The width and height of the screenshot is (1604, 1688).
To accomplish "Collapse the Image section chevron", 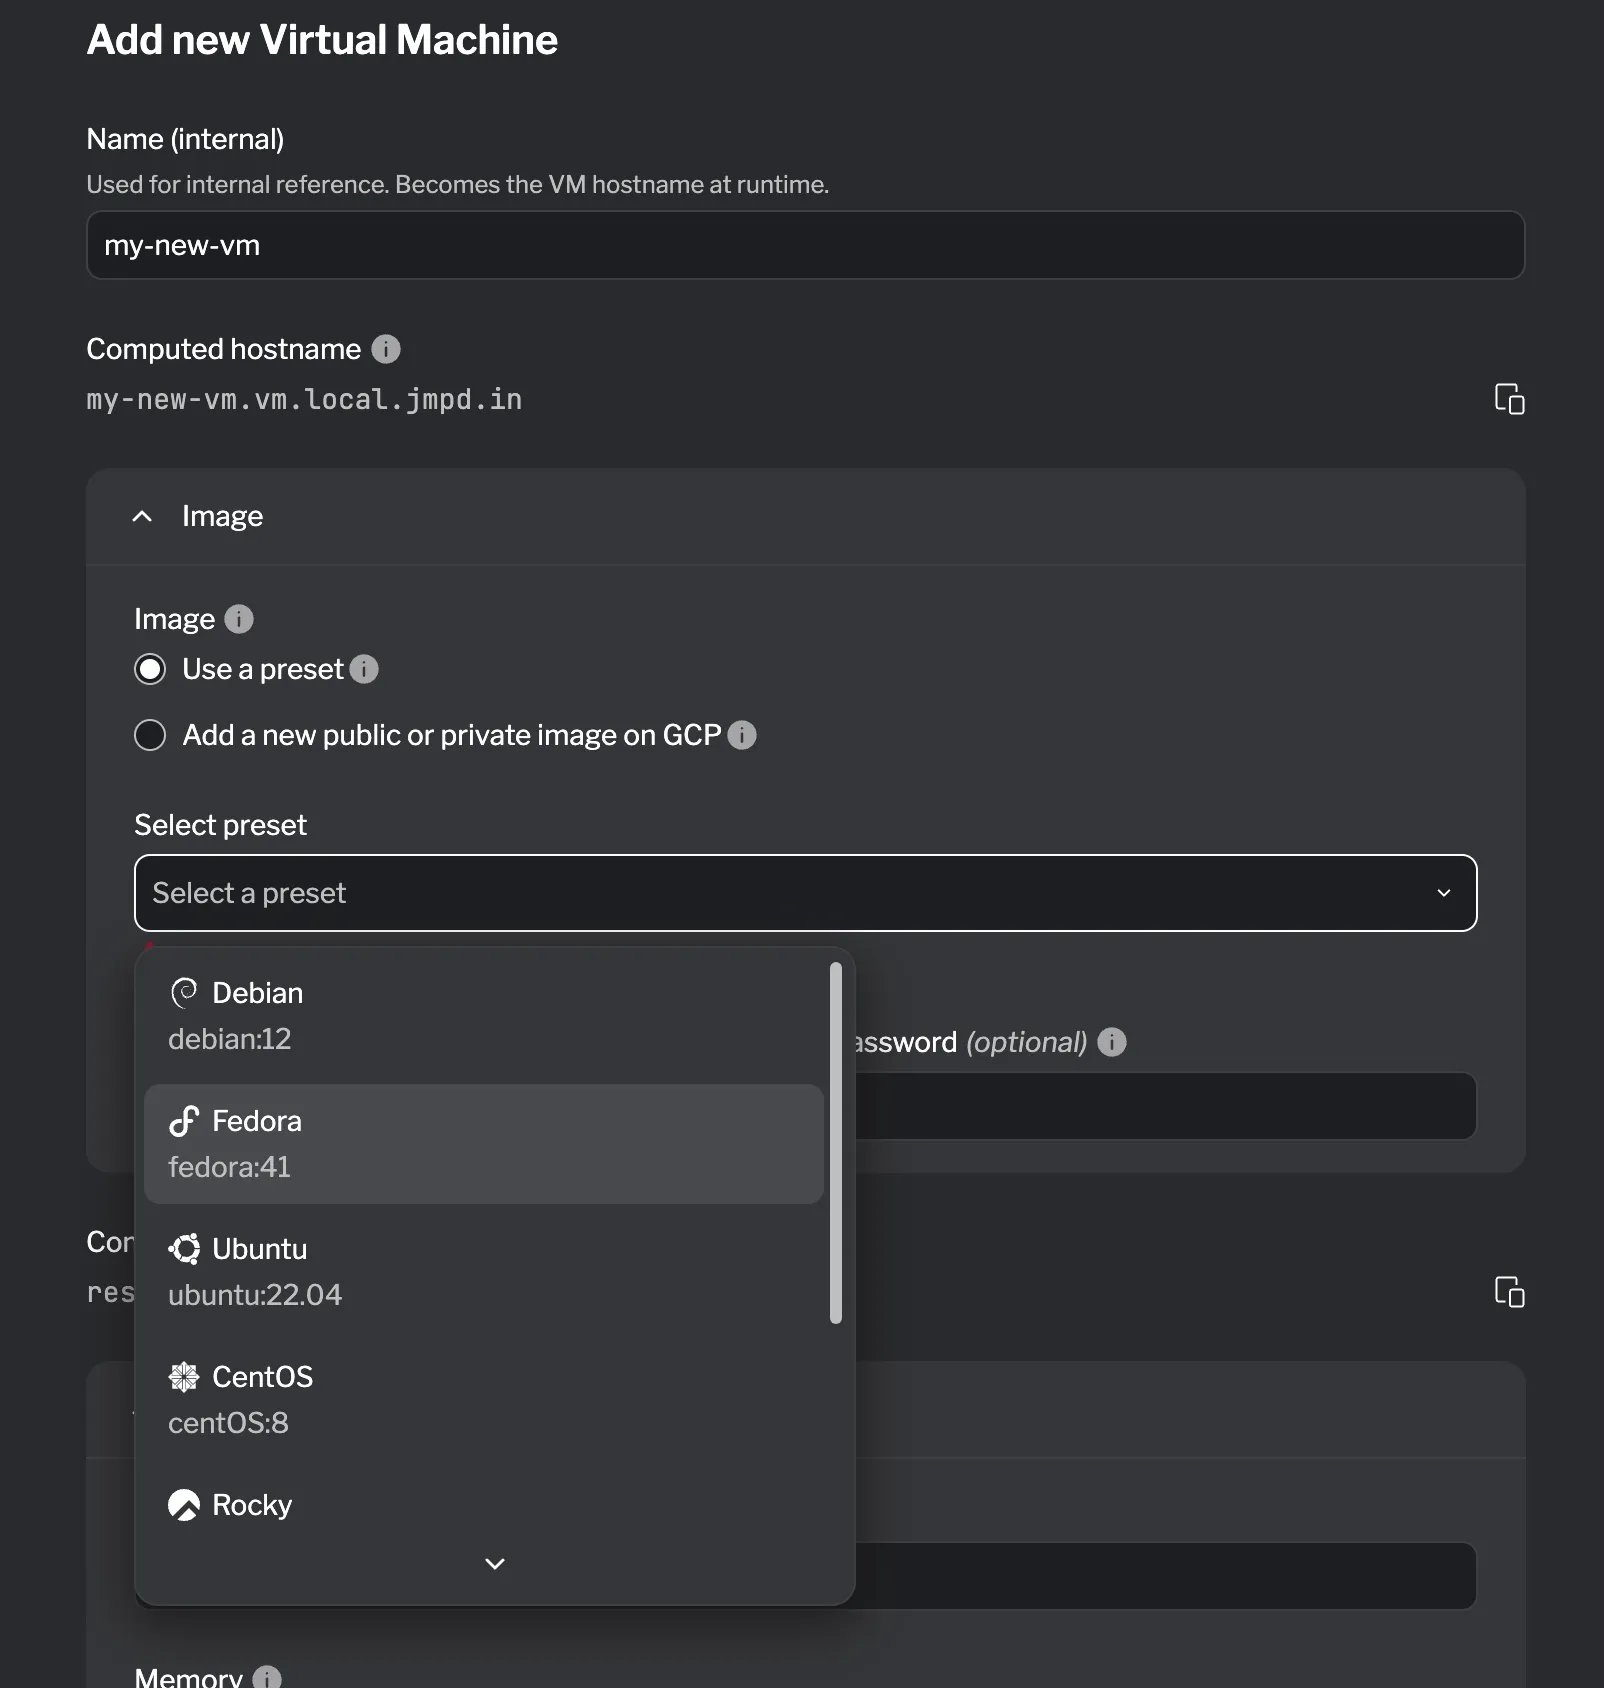I will [x=142, y=516].
